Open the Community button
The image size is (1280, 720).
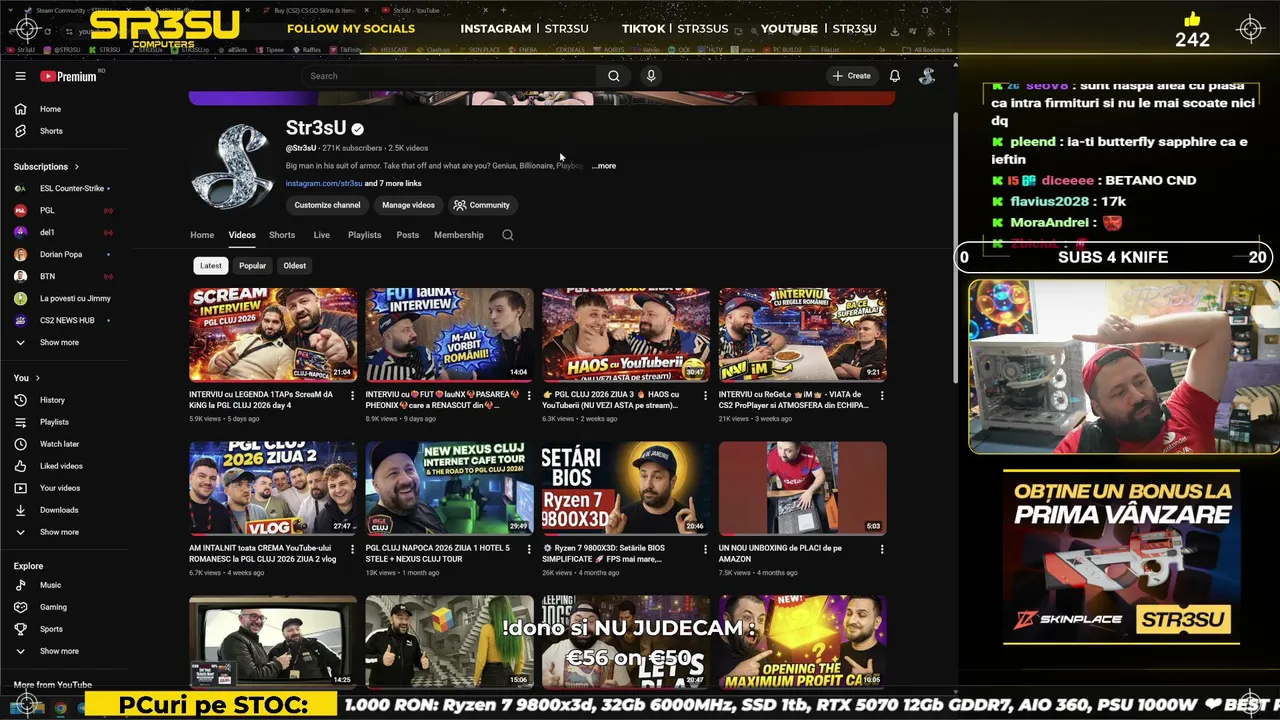click(482, 205)
